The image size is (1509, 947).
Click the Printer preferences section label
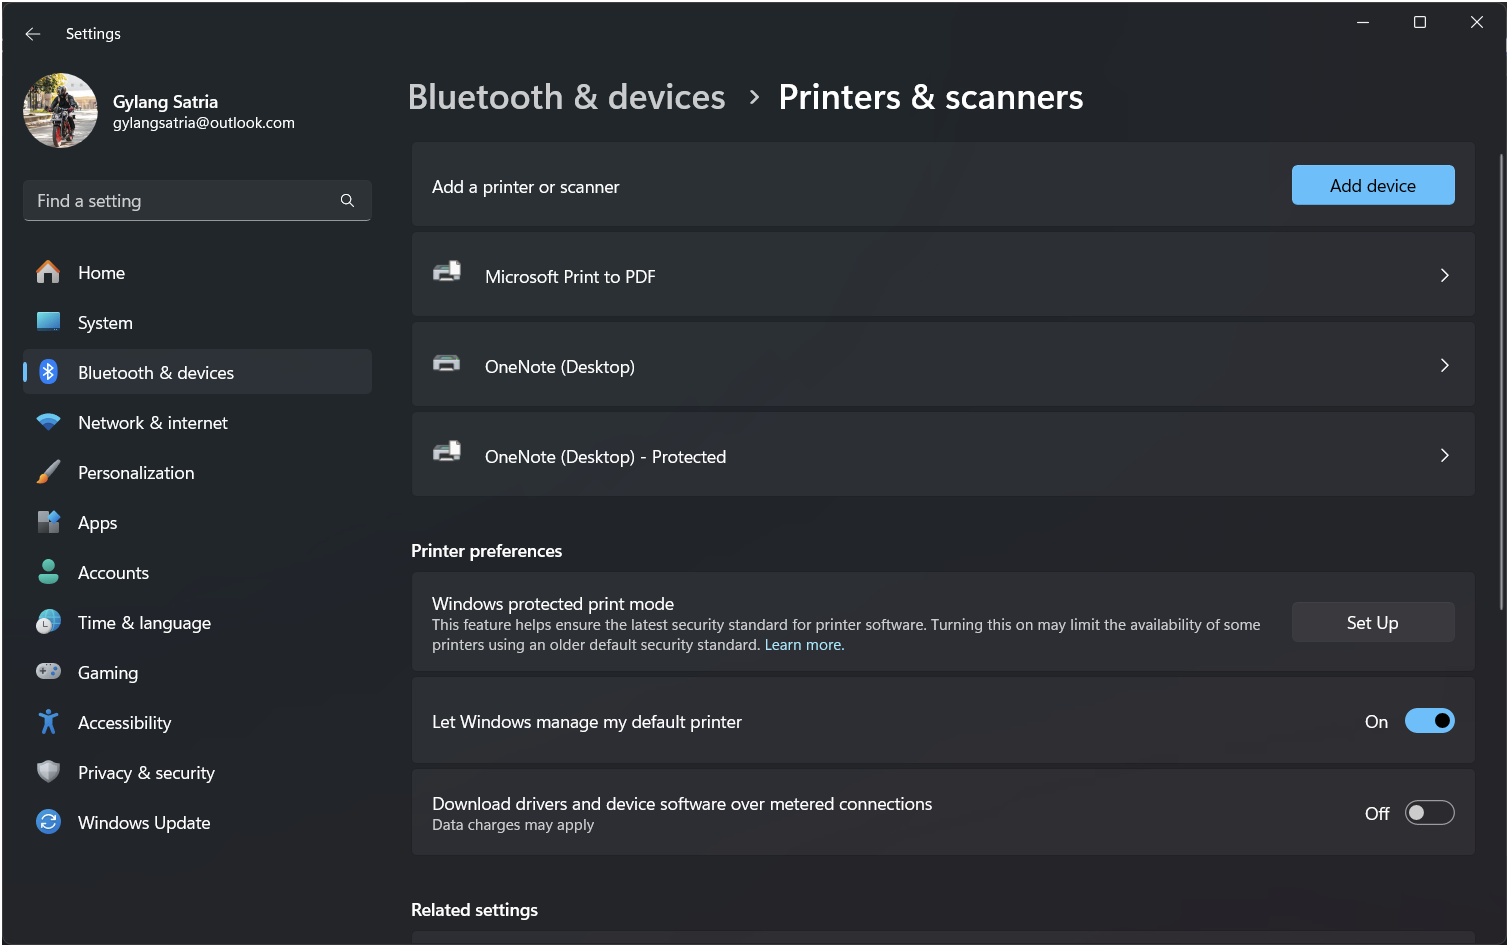pos(487,551)
